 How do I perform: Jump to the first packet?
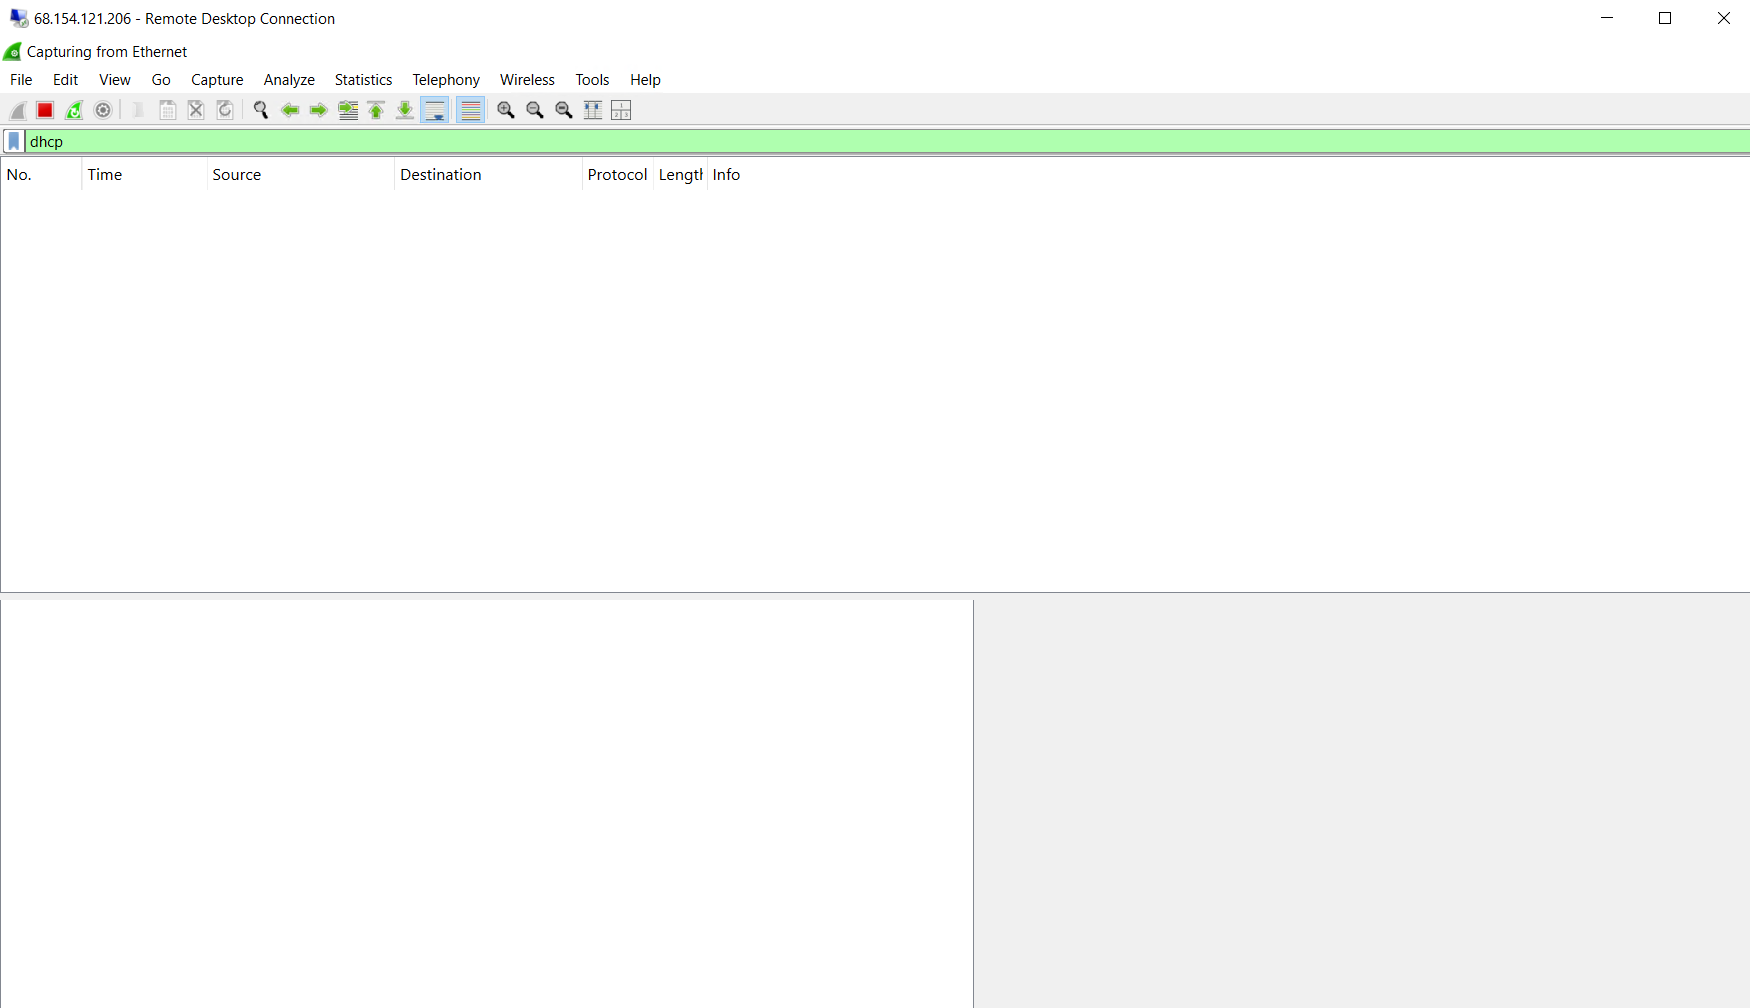tap(376, 110)
